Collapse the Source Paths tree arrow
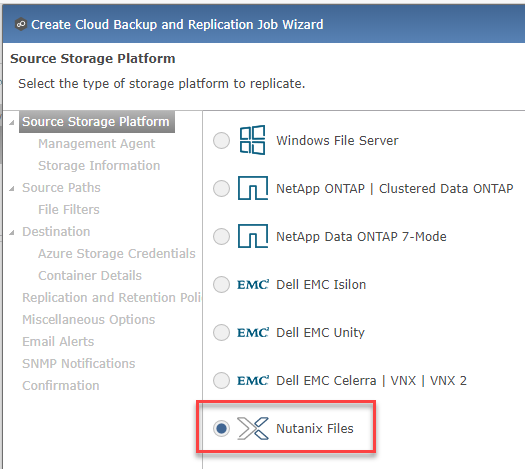 tap(12, 188)
